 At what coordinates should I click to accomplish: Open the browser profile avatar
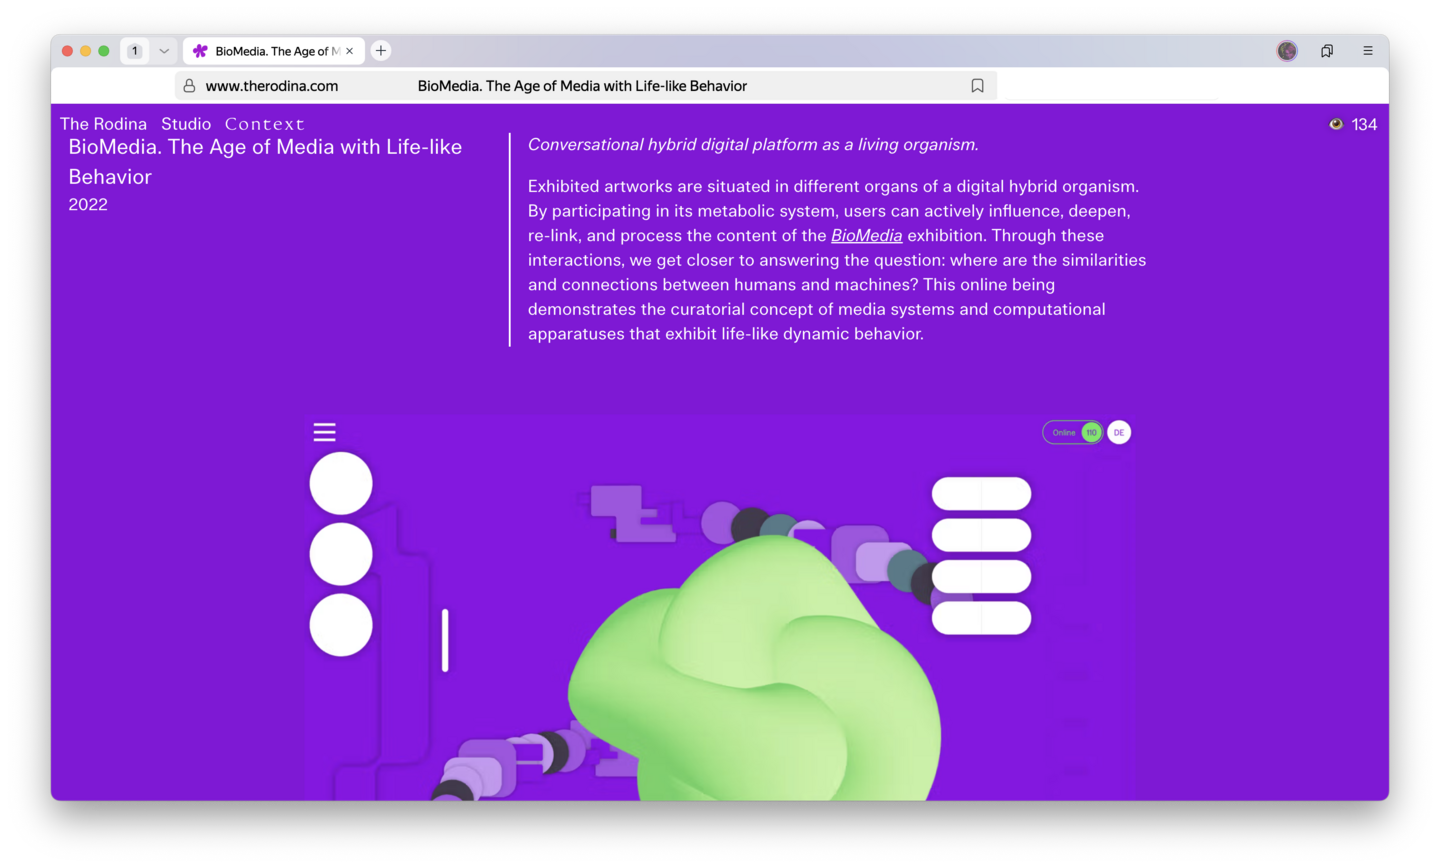coord(1287,51)
